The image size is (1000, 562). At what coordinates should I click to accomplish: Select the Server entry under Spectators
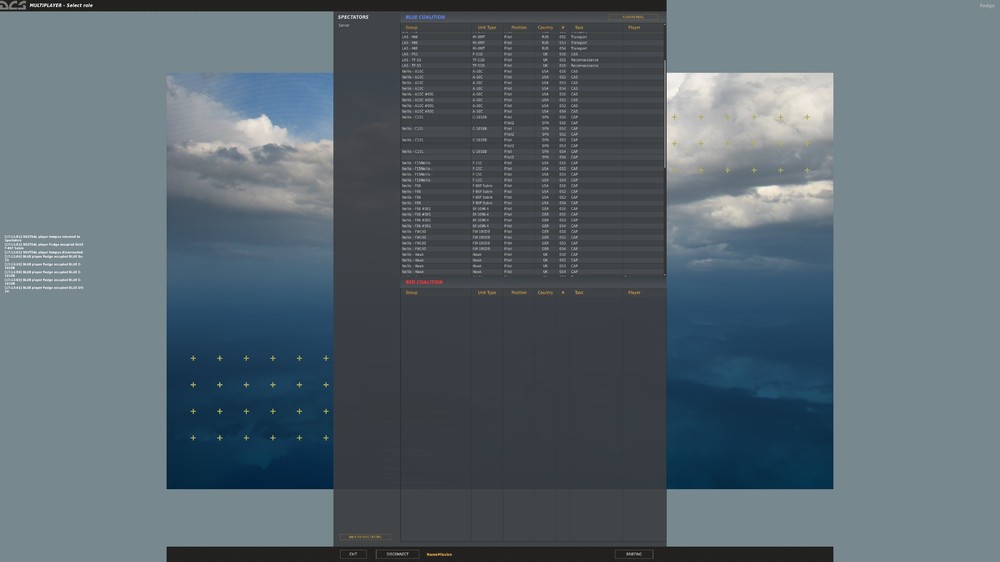point(344,26)
